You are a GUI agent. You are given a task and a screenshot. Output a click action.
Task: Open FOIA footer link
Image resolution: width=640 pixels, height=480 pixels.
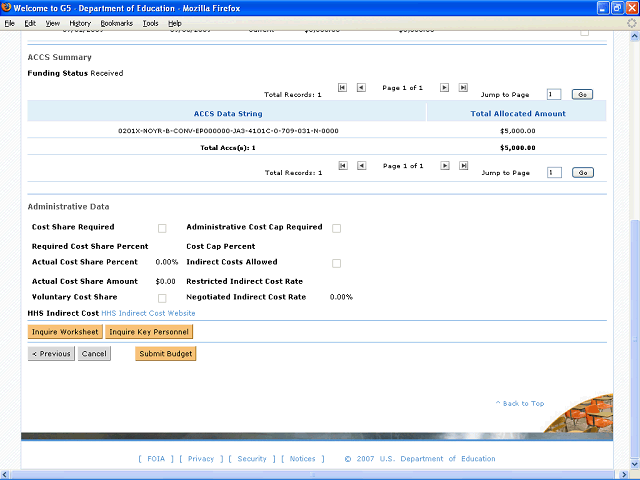tap(156, 458)
